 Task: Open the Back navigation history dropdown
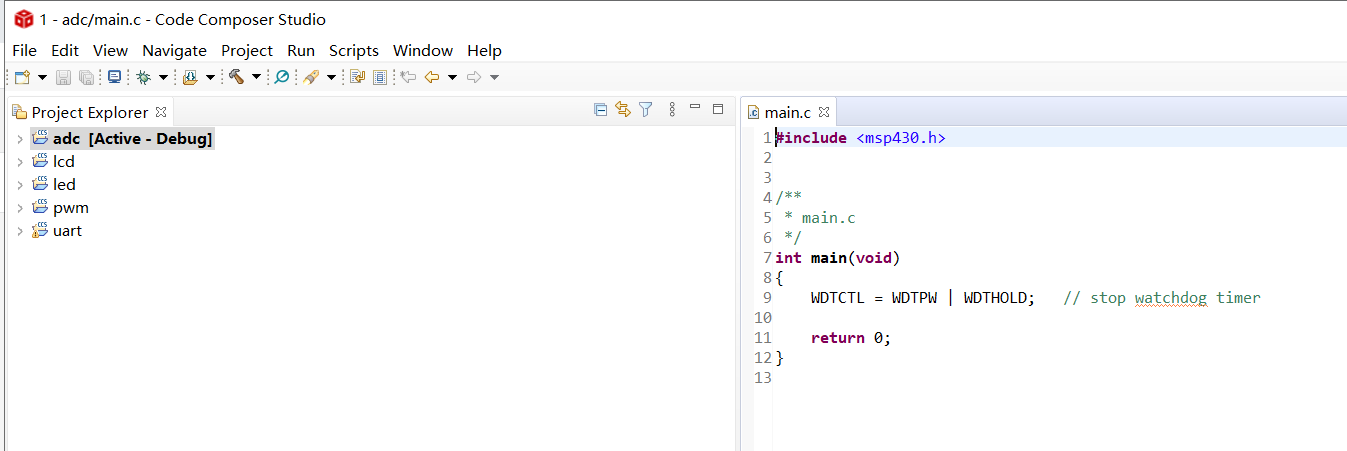pos(452,77)
